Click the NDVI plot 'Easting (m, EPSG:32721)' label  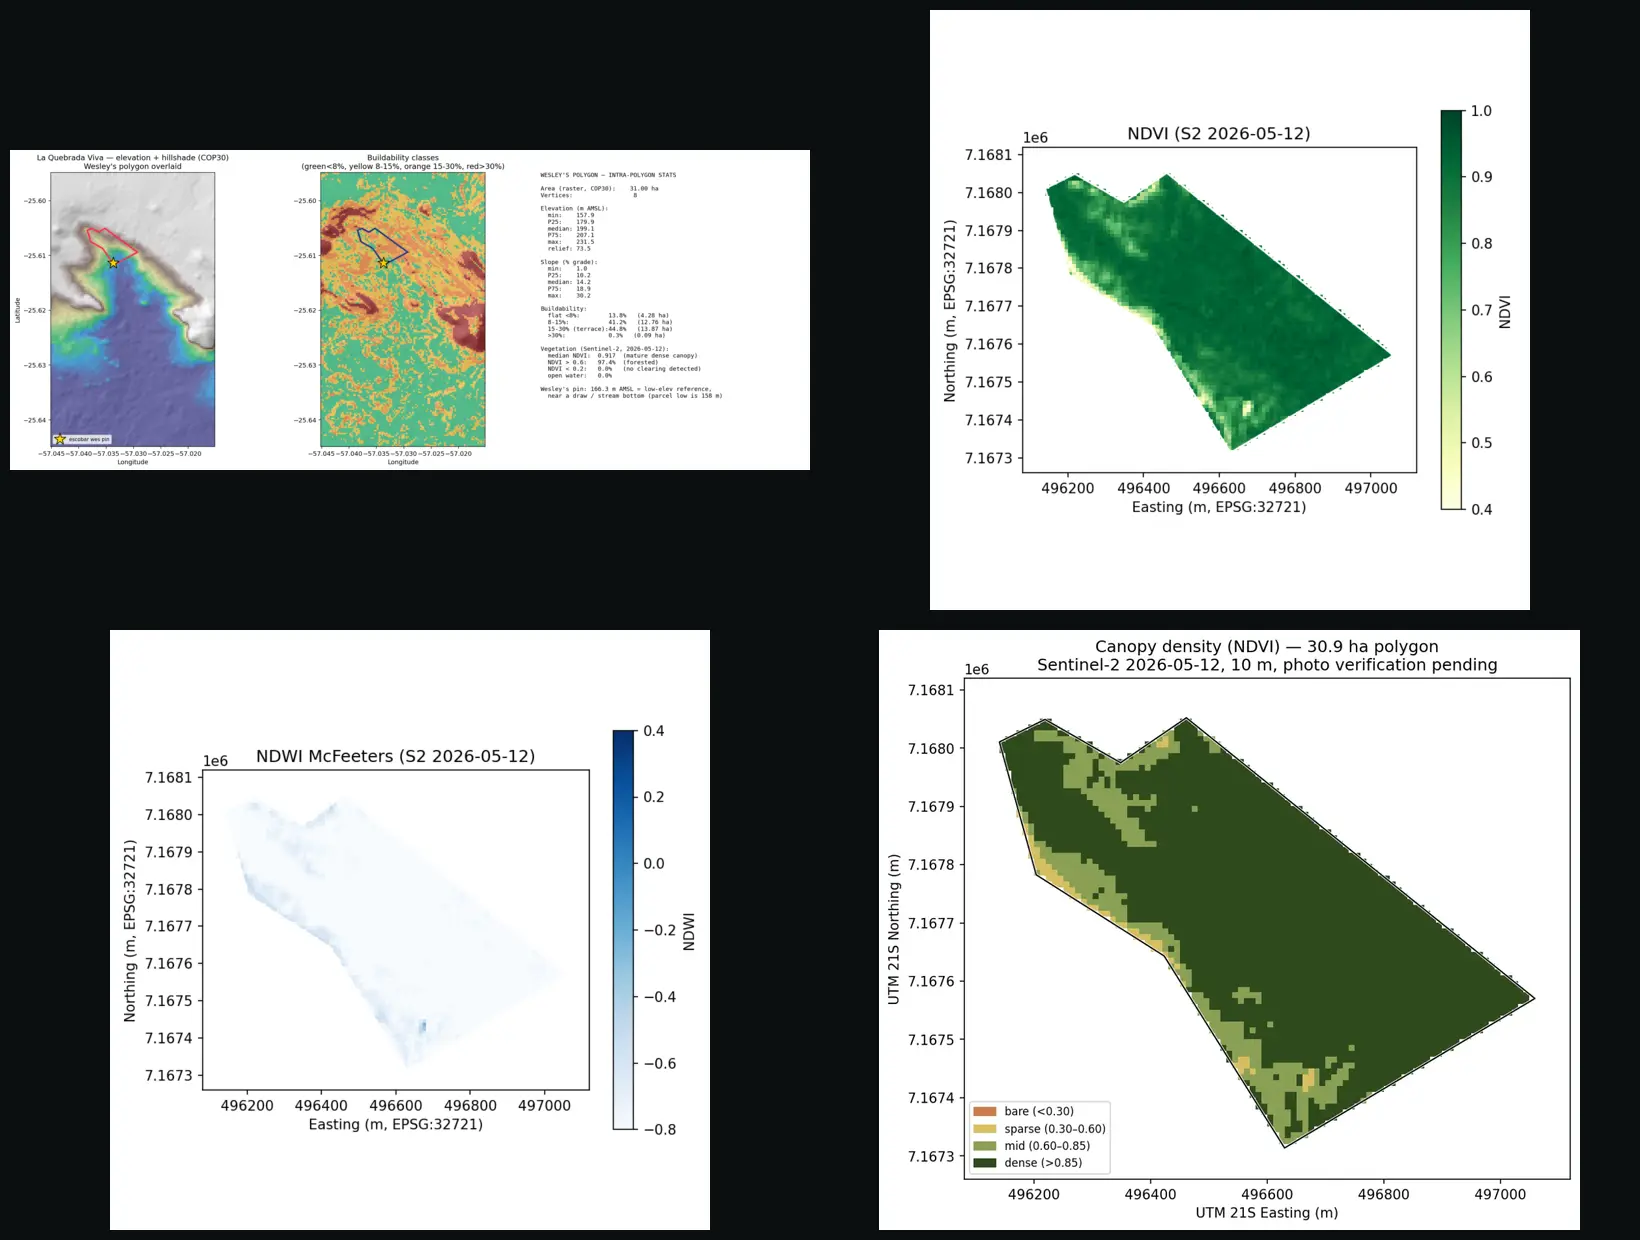pos(1219,507)
